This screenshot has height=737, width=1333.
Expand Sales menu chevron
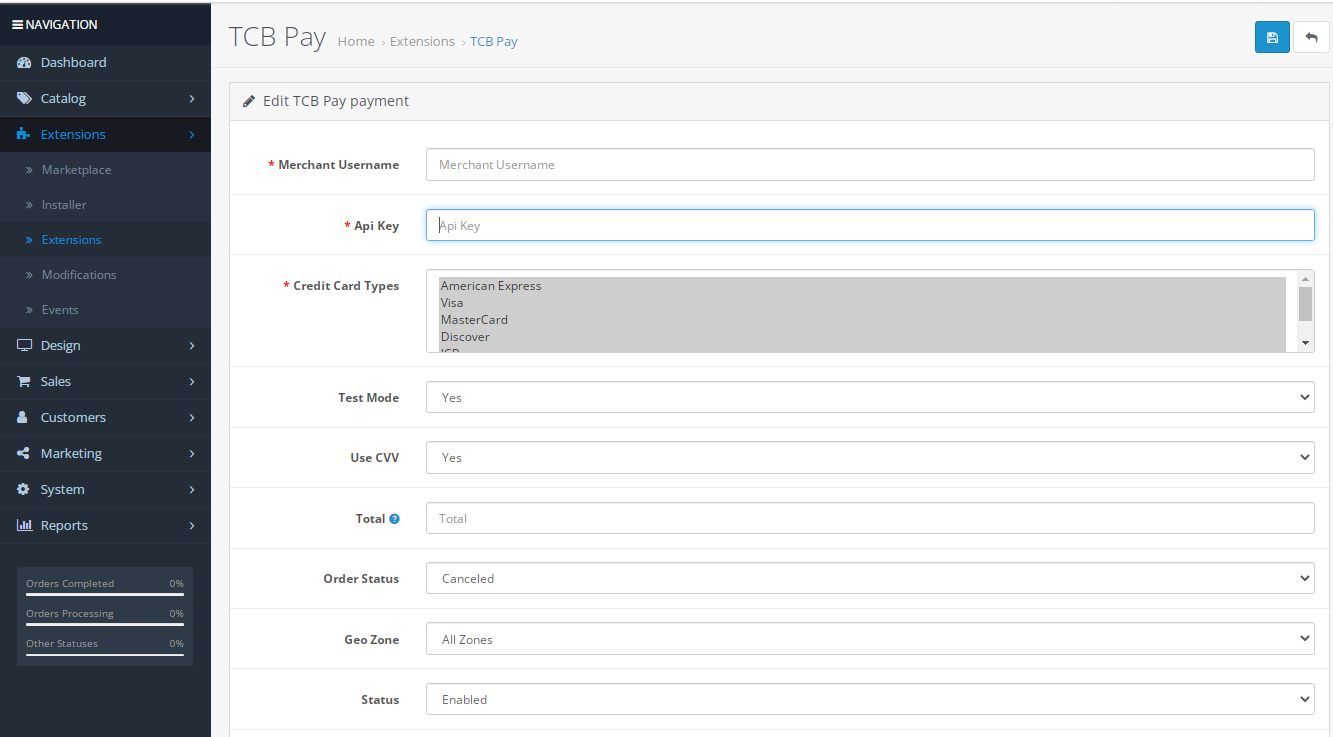(x=191, y=381)
